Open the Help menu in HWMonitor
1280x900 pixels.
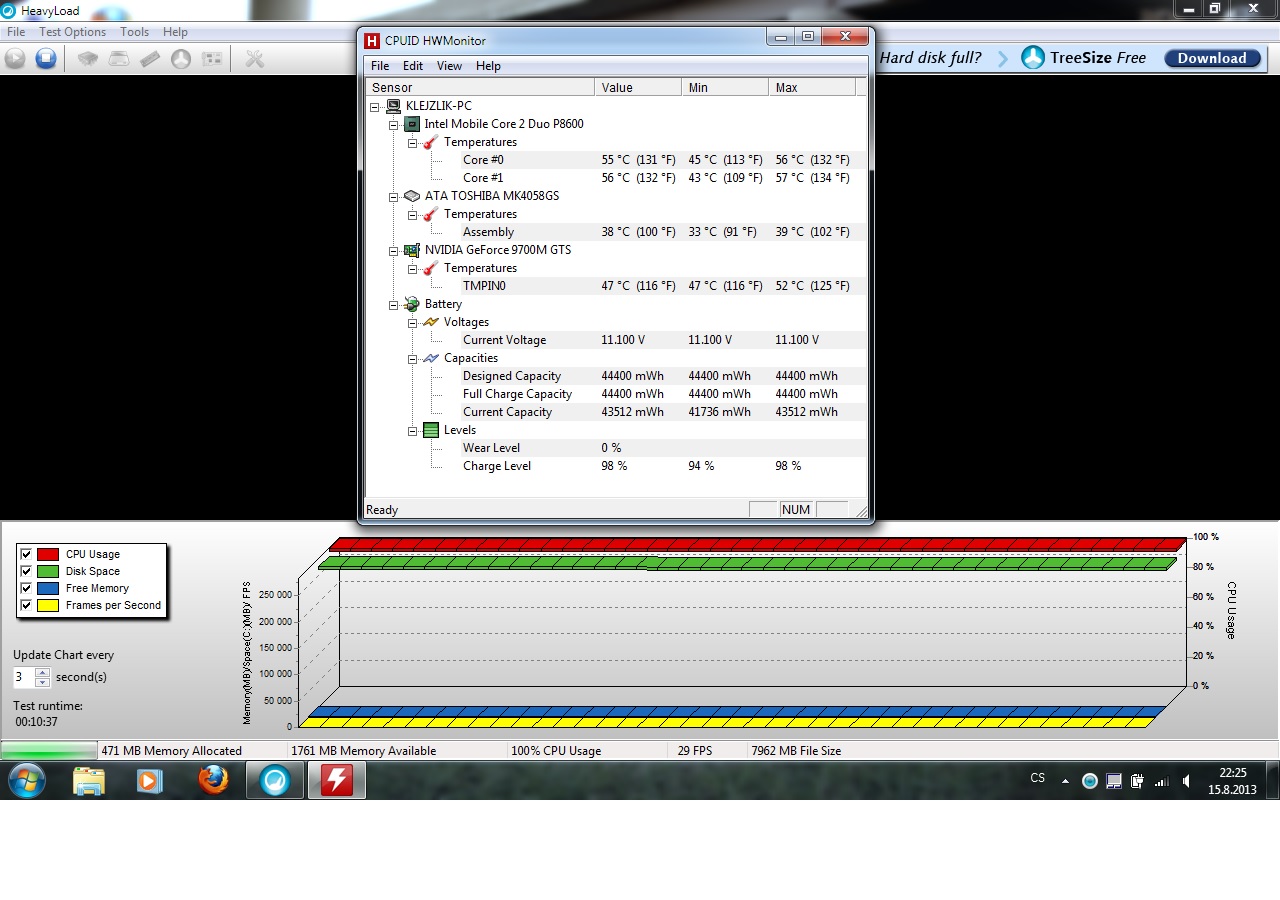click(x=488, y=66)
